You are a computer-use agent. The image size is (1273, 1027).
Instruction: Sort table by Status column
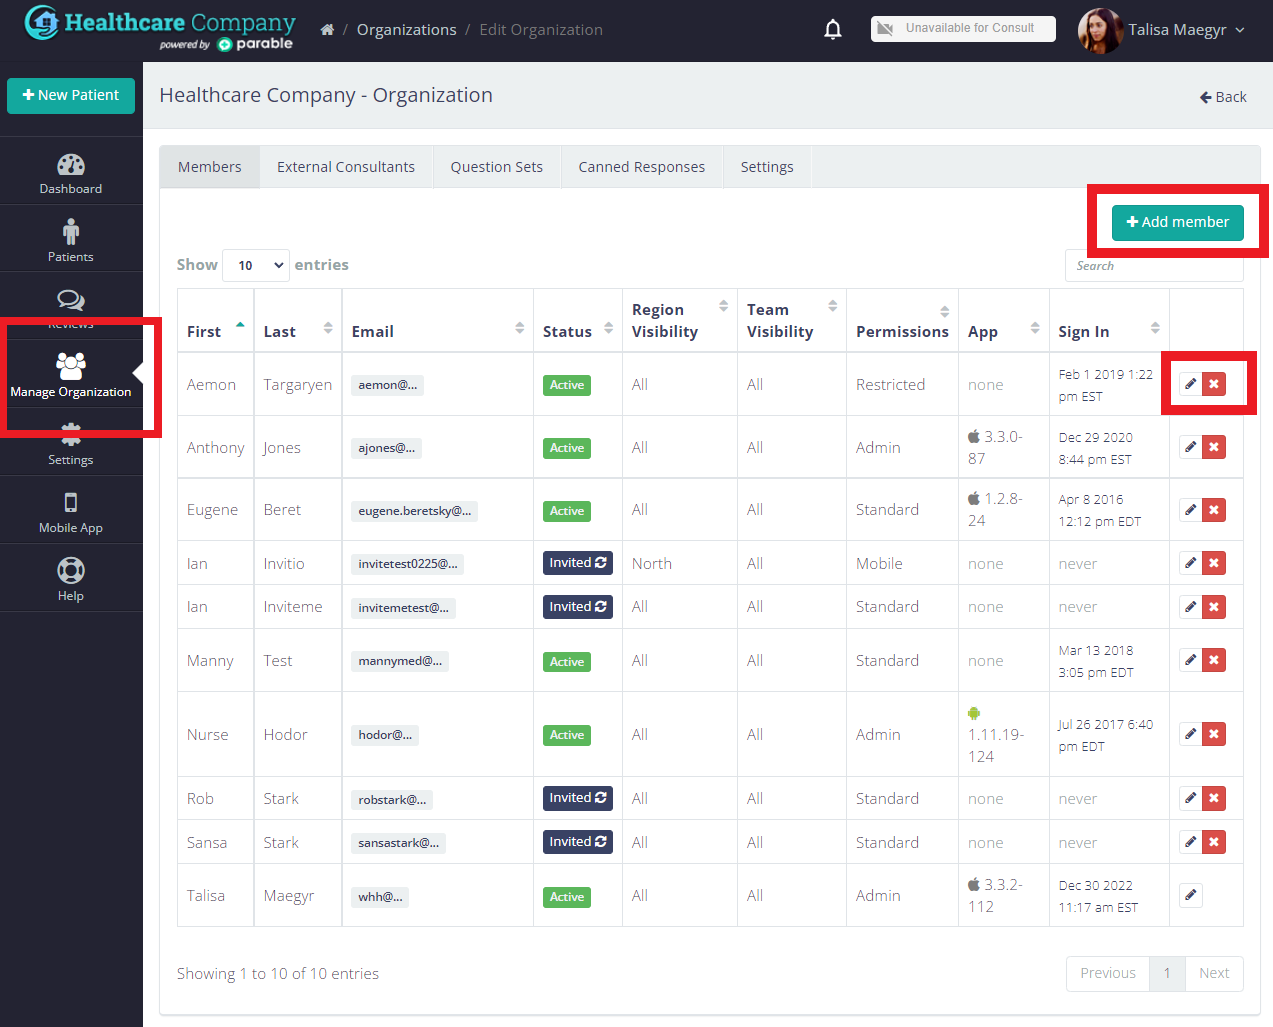pyautogui.click(x=578, y=321)
